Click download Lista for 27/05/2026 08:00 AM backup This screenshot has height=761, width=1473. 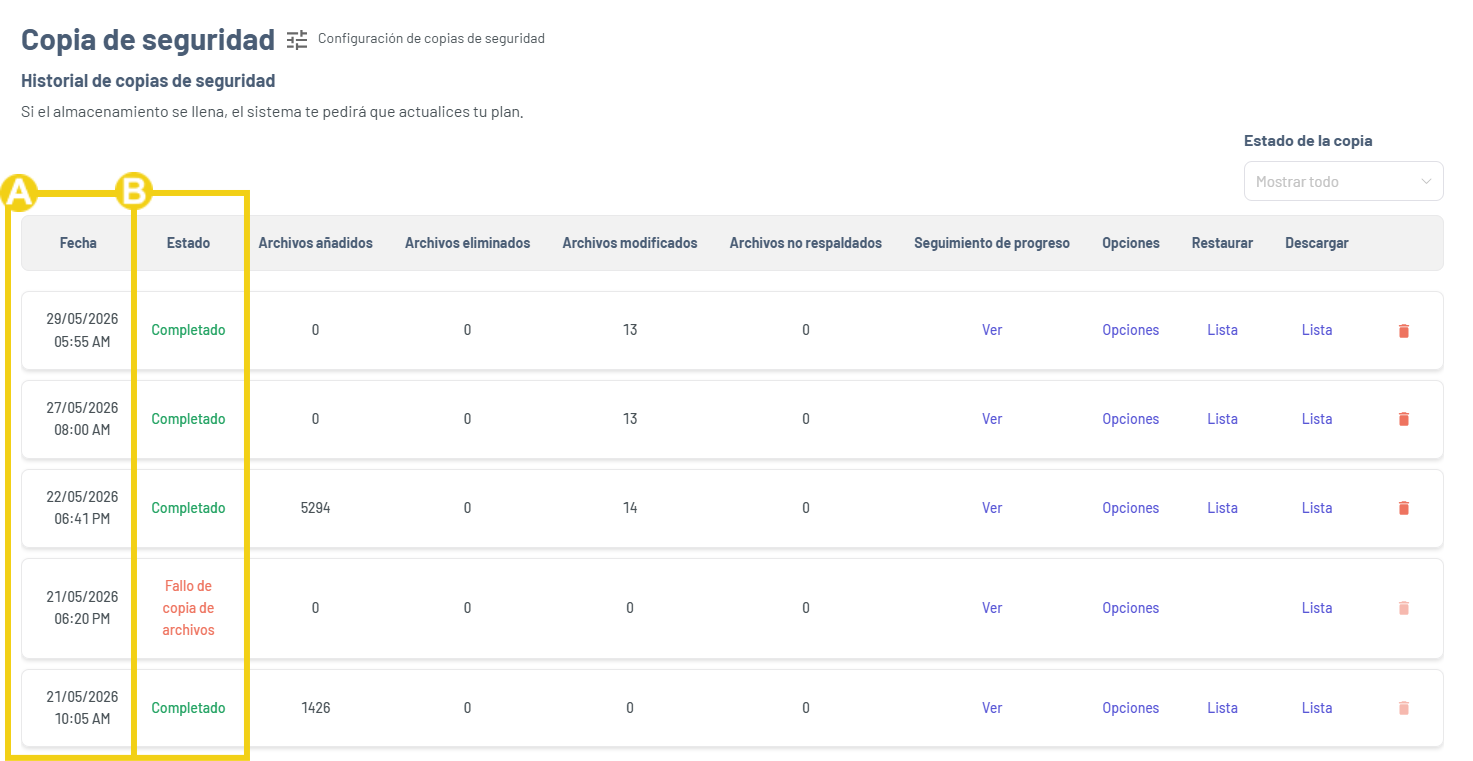[1317, 419]
